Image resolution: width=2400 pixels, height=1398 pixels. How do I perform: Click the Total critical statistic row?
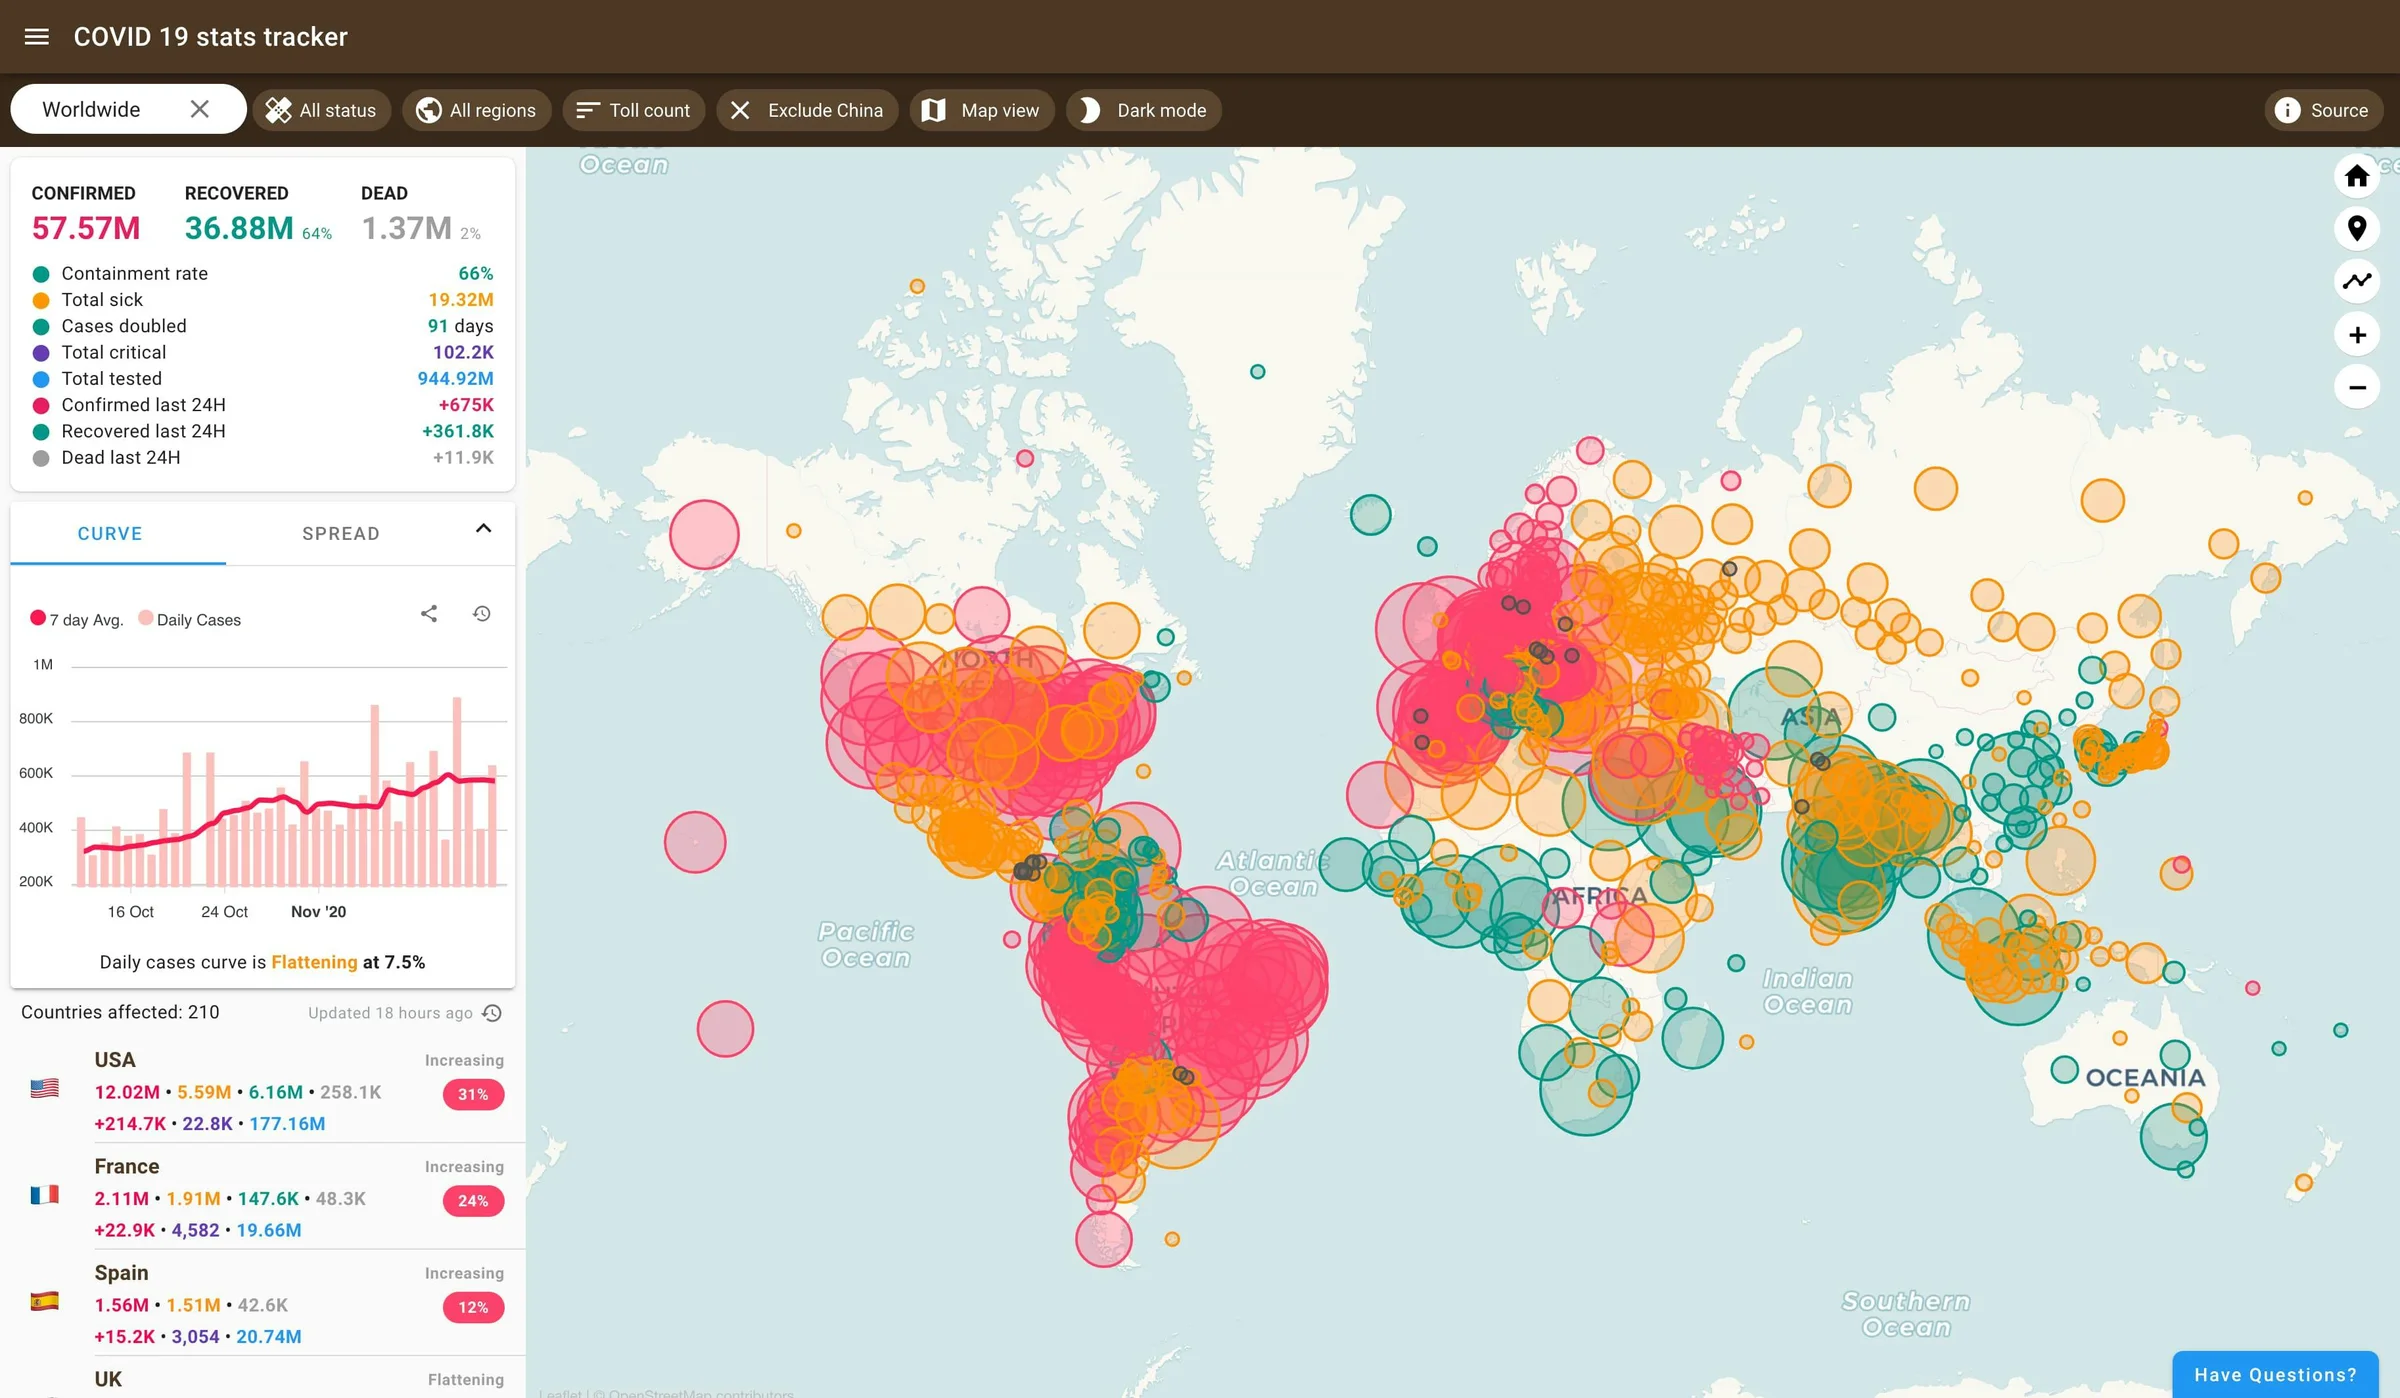pos(262,353)
